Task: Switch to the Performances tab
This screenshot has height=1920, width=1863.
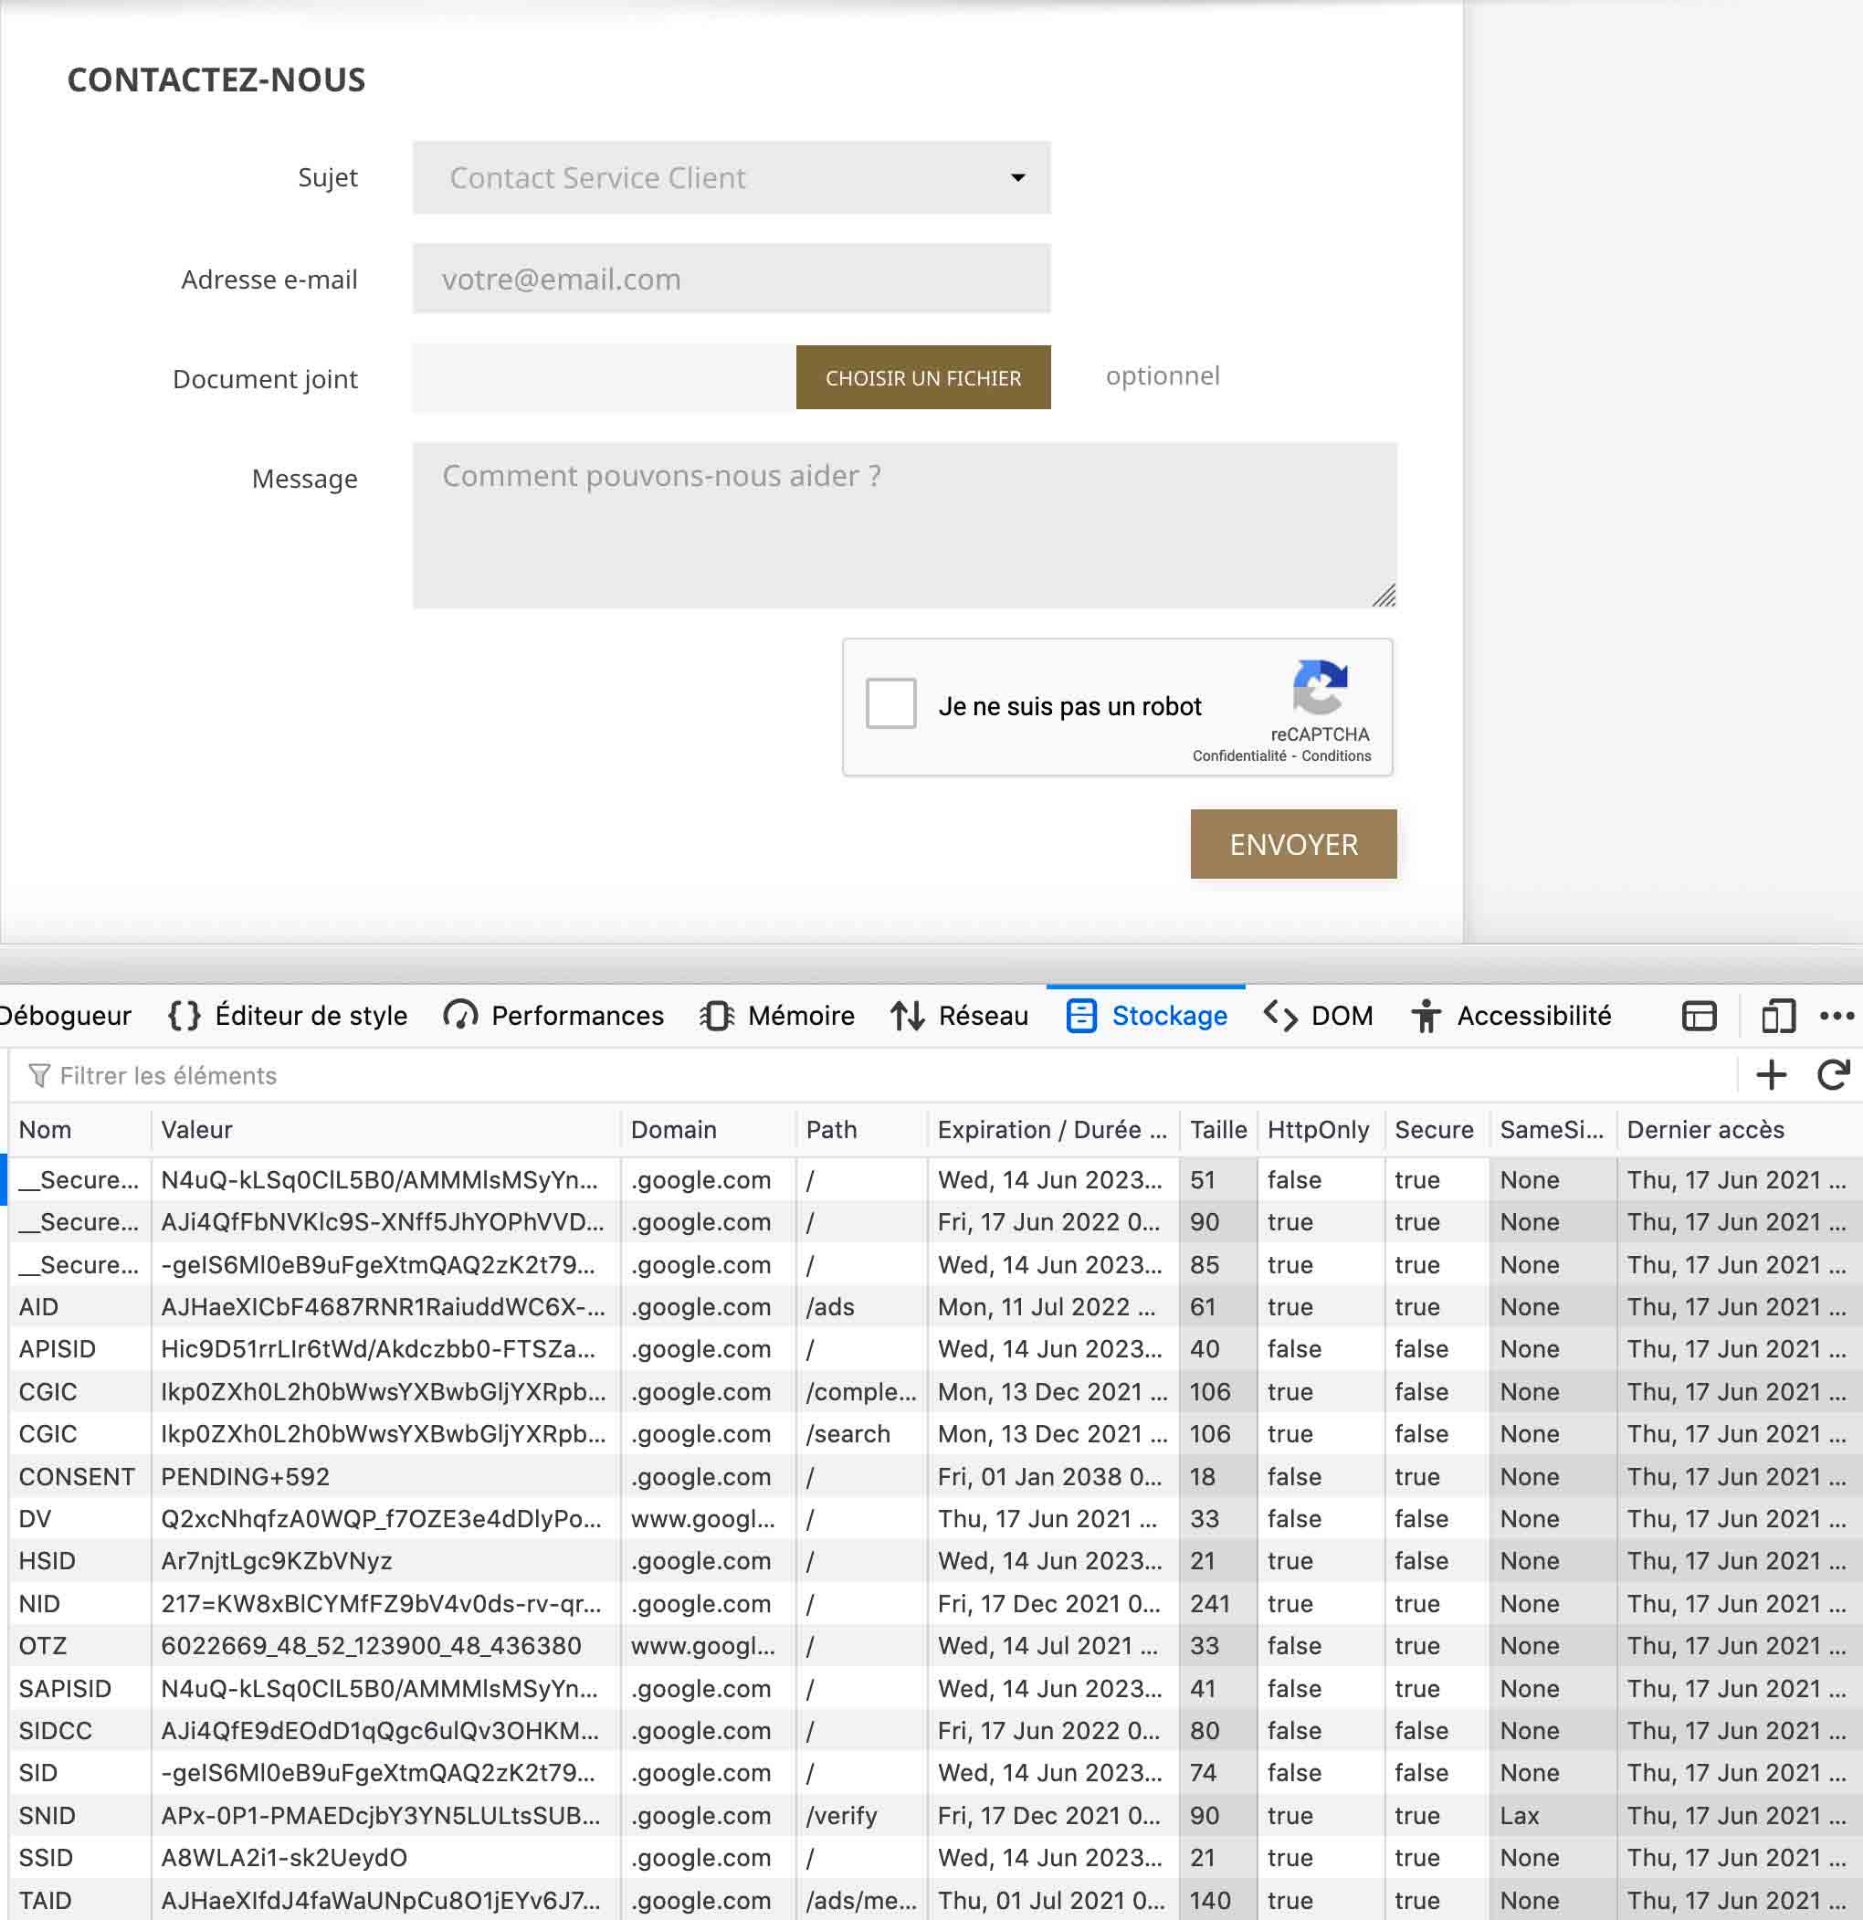Action: tap(554, 1016)
